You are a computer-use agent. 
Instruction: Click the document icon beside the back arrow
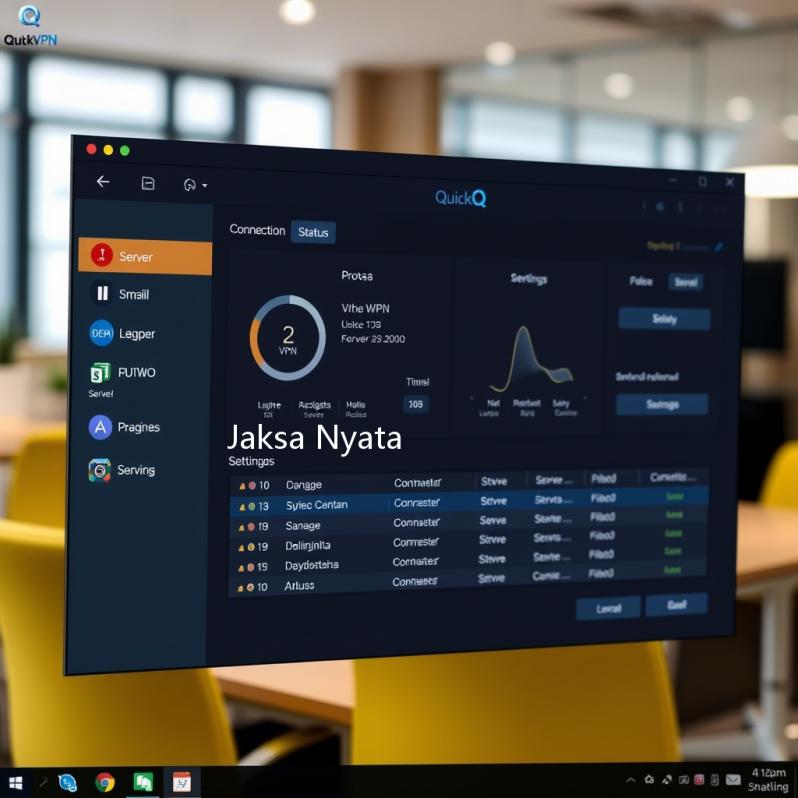click(148, 183)
